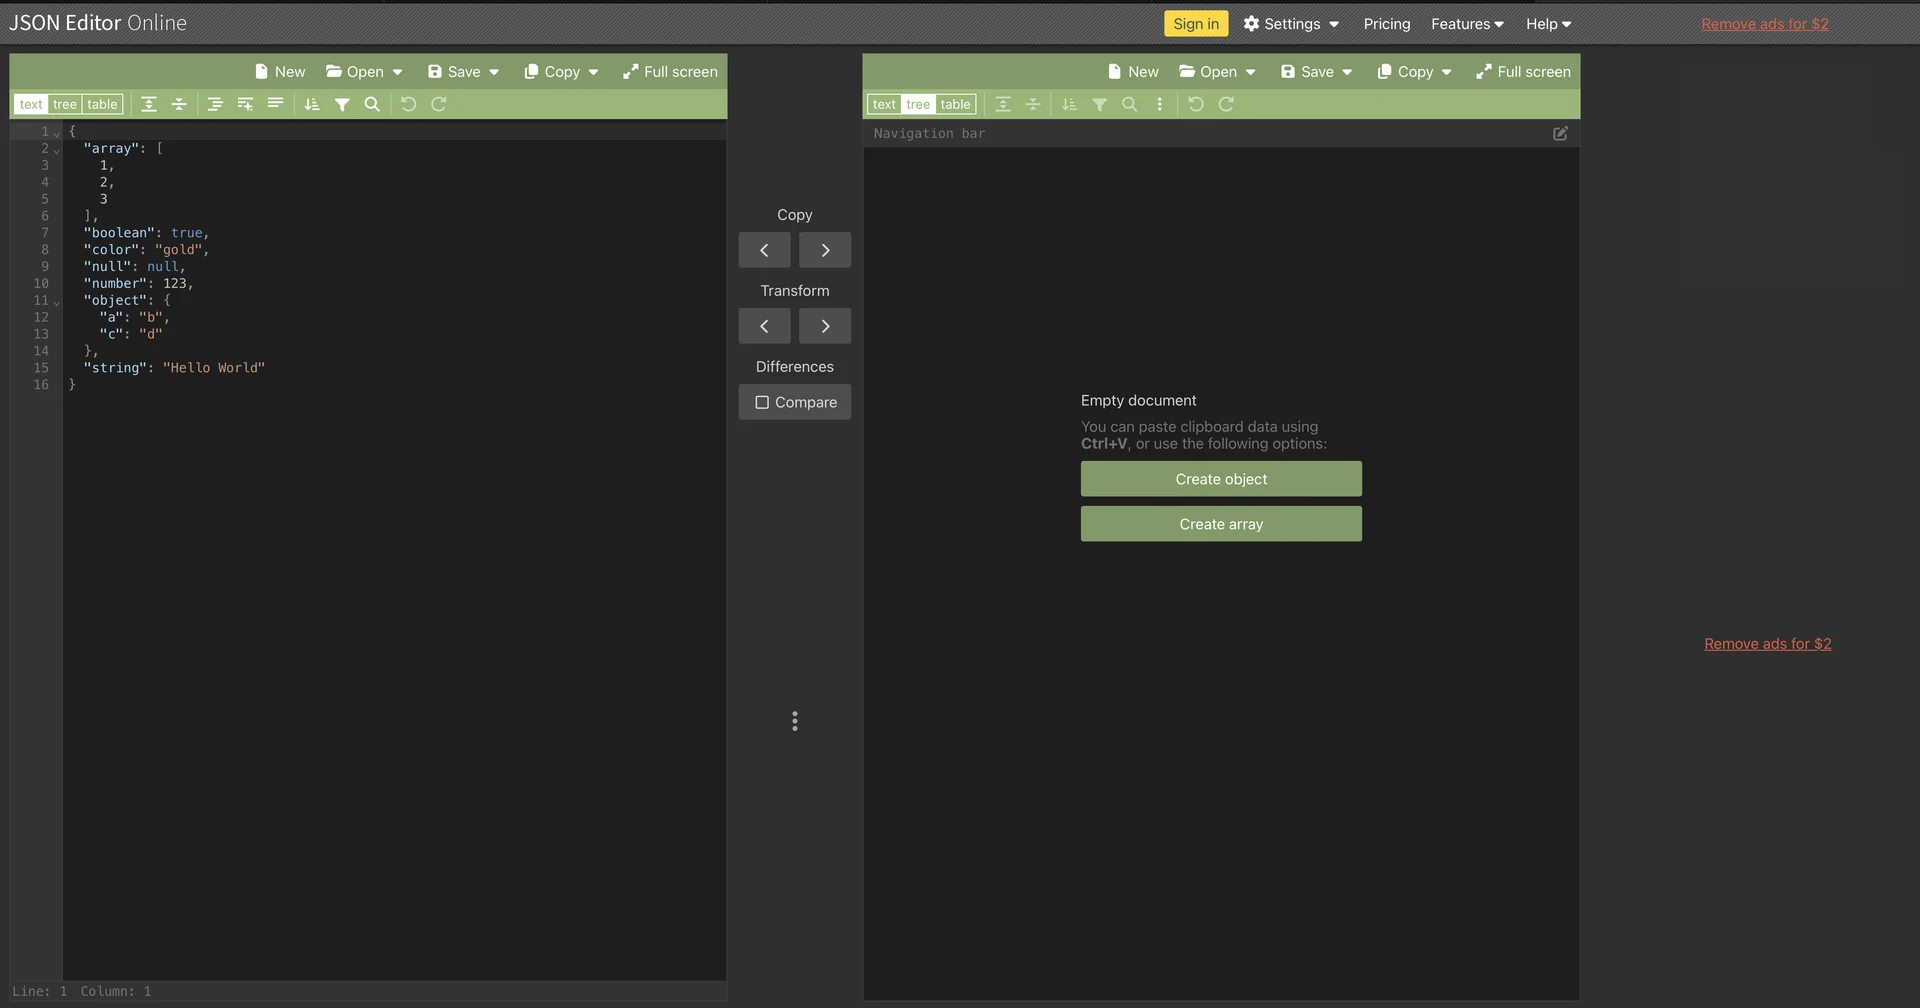Open the Features dropdown in the header
1920x1008 pixels.
1466,23
